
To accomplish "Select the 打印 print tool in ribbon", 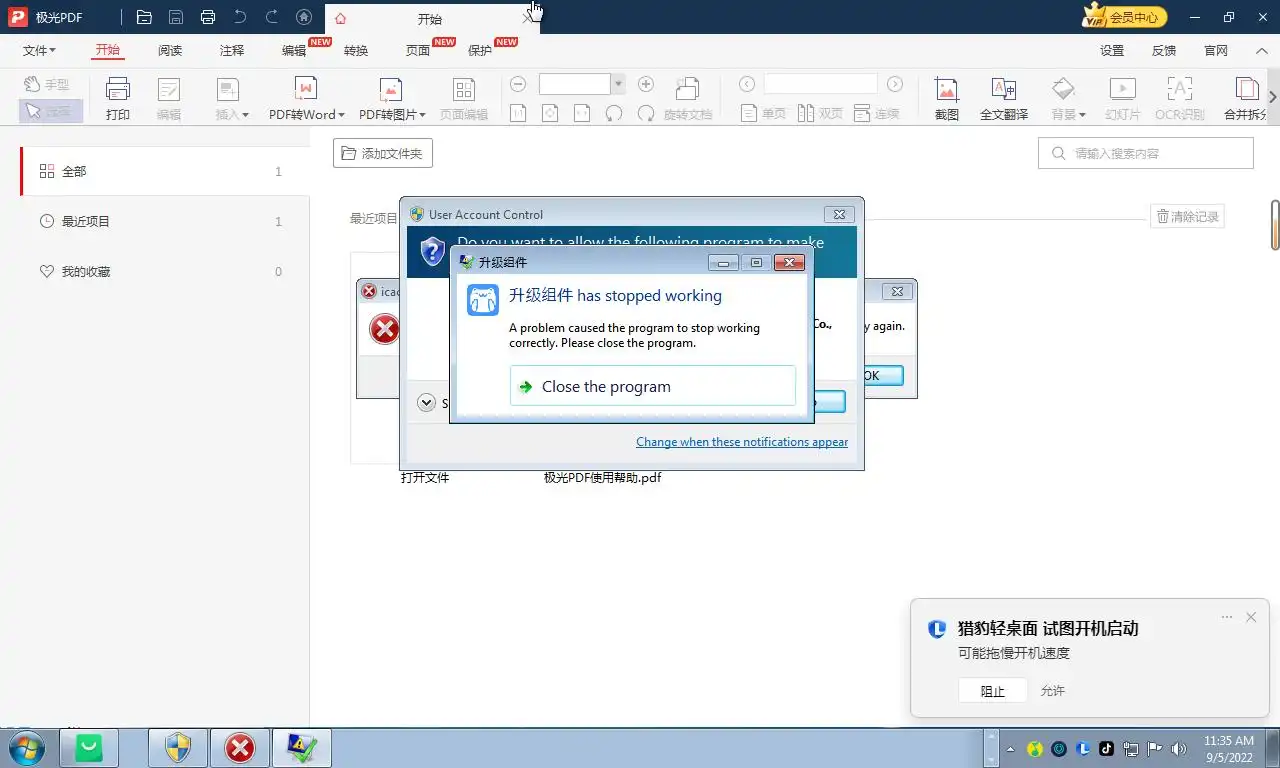I will [118, 98].
